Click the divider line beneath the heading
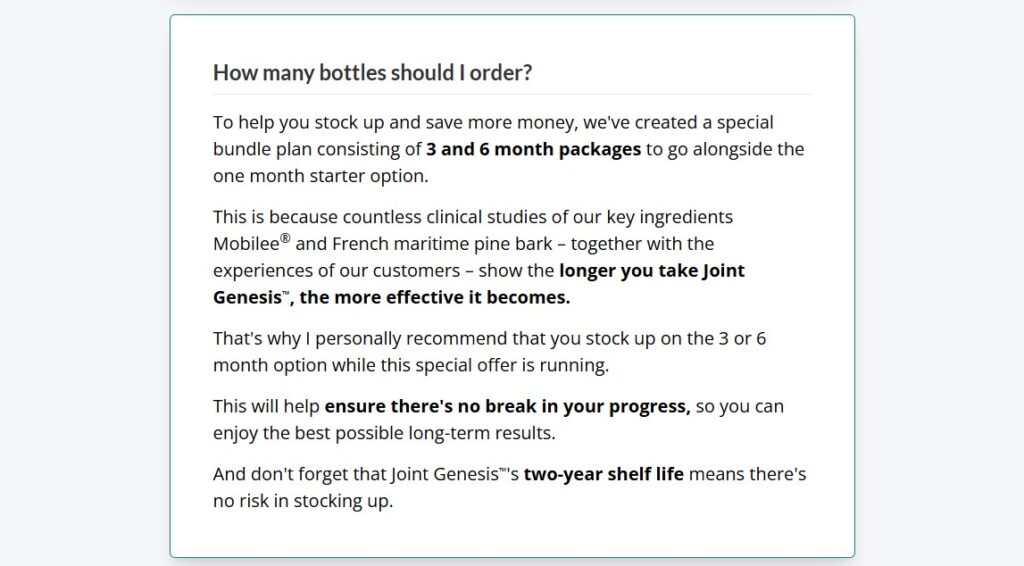 512,94
